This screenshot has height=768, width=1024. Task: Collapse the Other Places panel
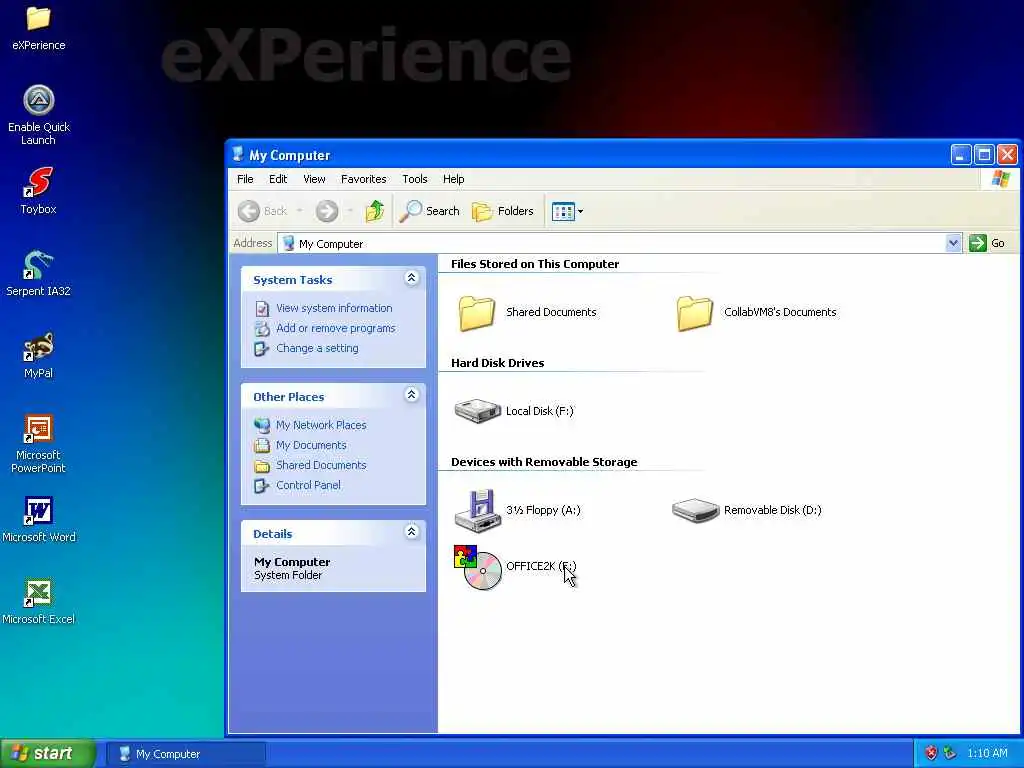pyautogui.click(x=411, y=395)
